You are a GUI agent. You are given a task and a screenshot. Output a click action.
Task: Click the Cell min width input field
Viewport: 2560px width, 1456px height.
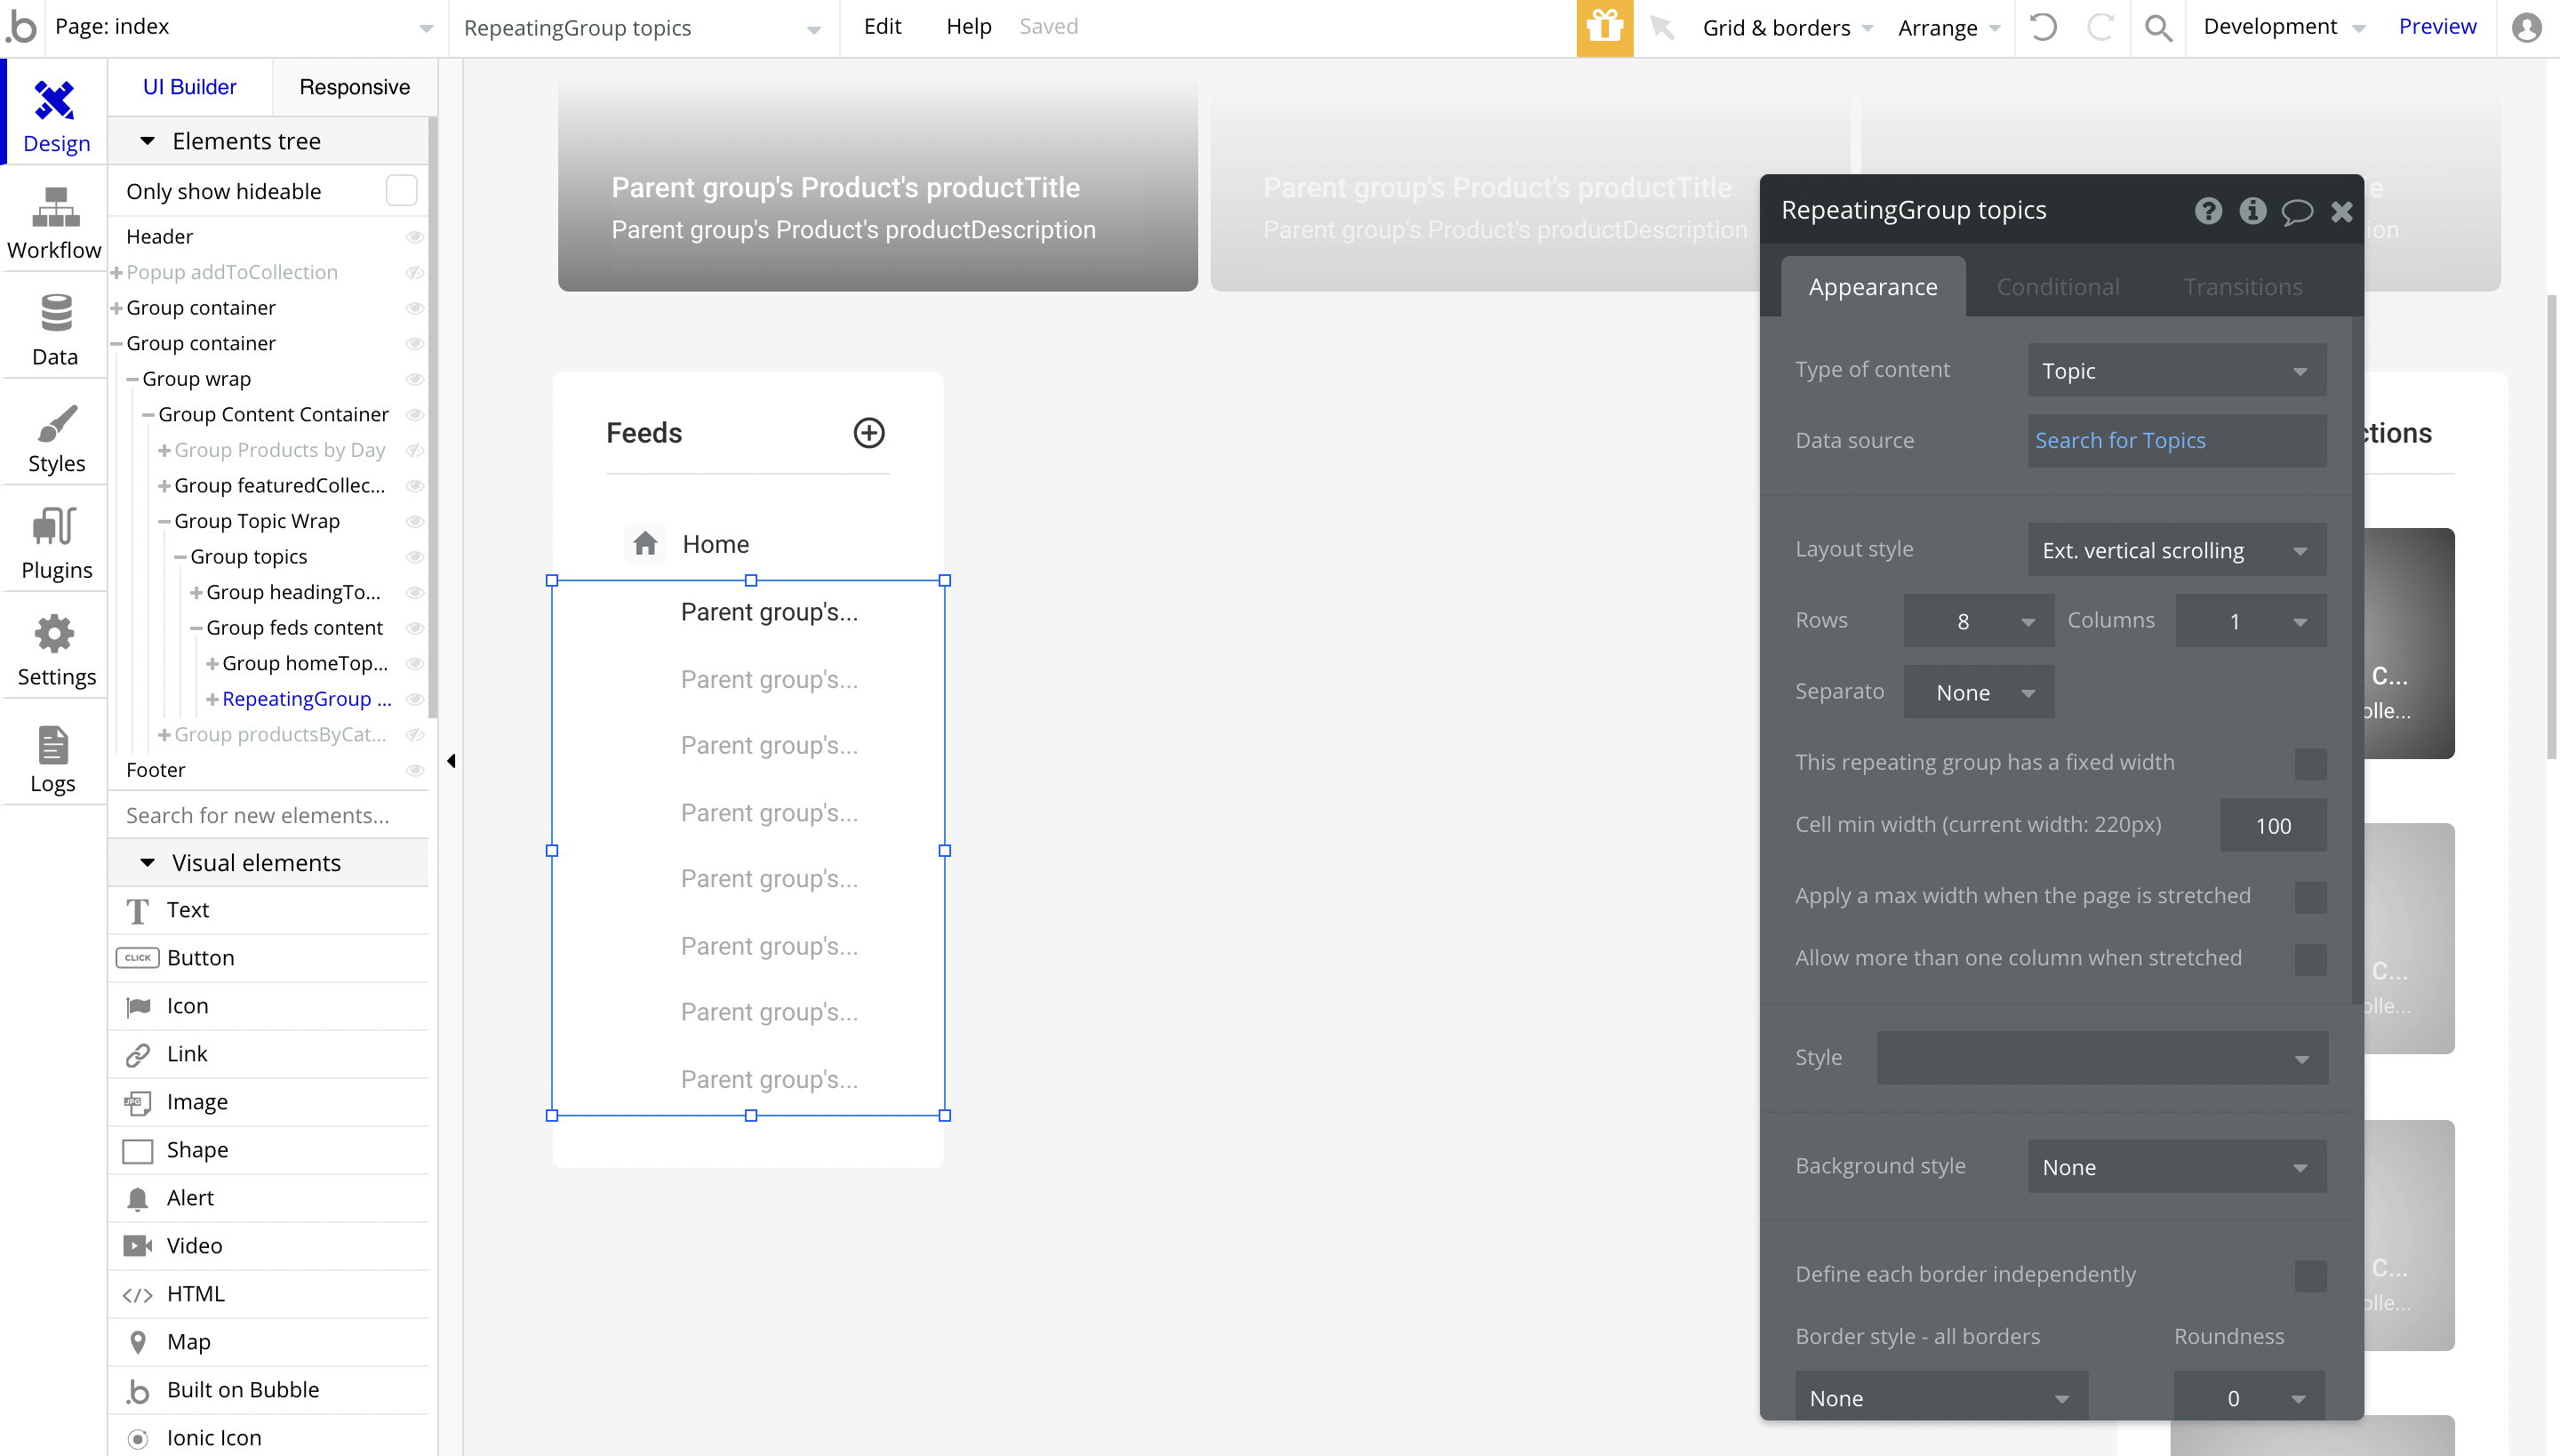coord(2272,825)
